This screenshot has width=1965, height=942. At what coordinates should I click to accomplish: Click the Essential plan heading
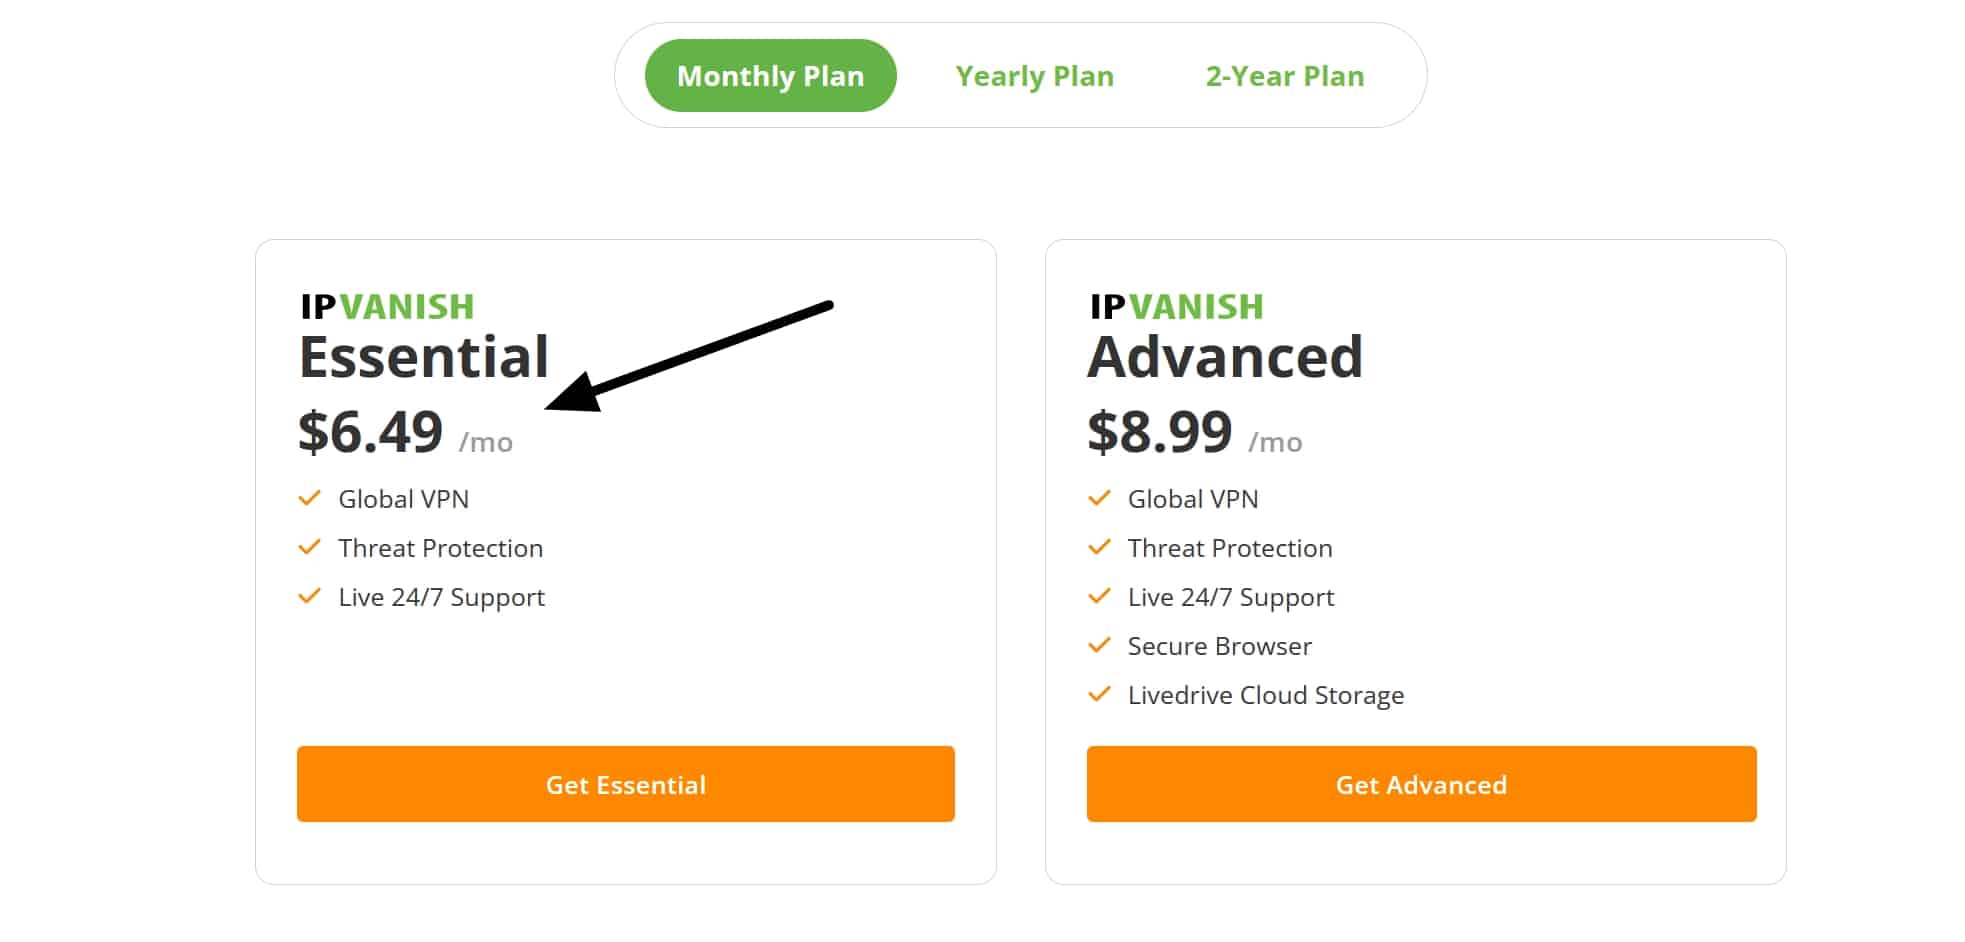pyautogui.click(x=424, y=357)
